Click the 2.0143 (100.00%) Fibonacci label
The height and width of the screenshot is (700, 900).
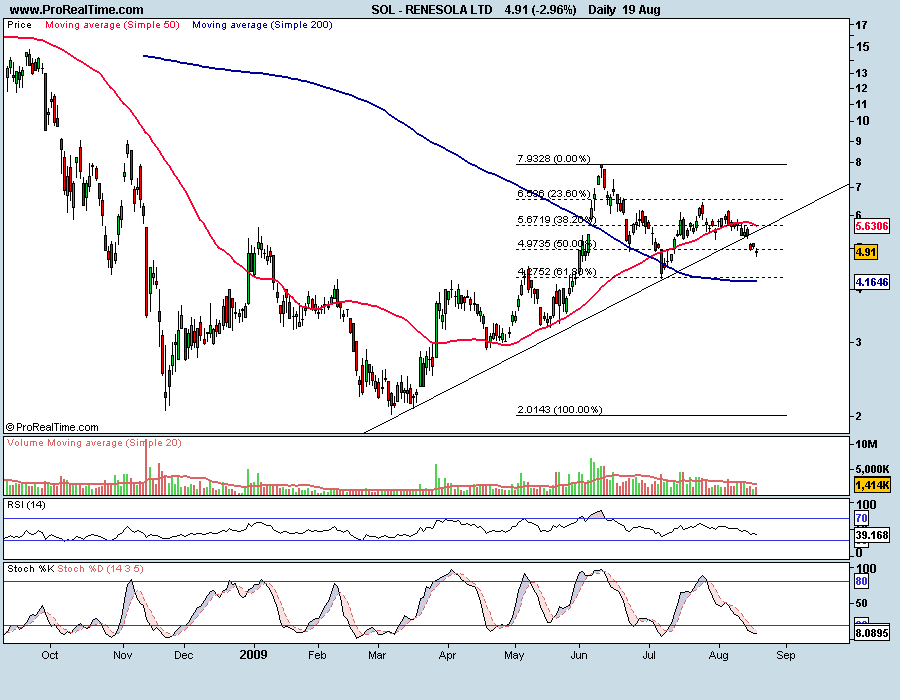[560, 410]
